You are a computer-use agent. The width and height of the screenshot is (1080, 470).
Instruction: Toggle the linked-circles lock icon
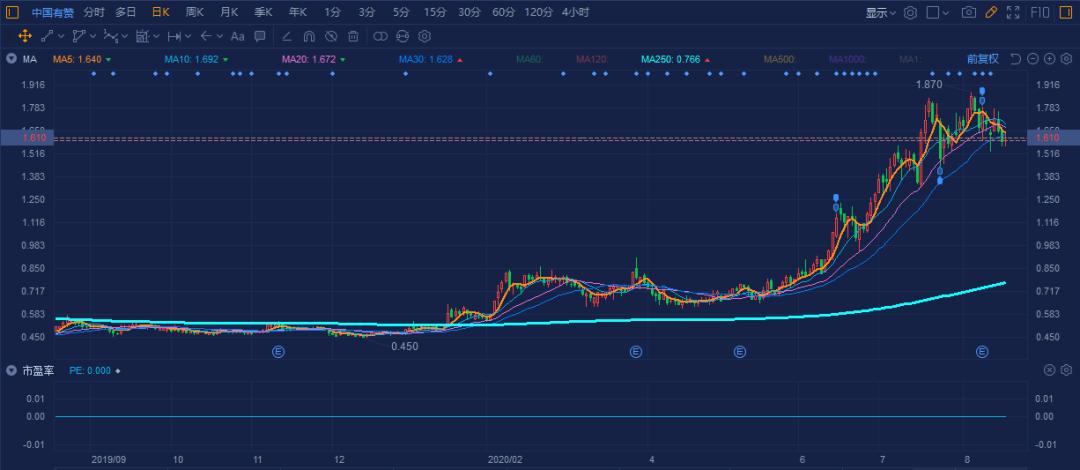380,36
